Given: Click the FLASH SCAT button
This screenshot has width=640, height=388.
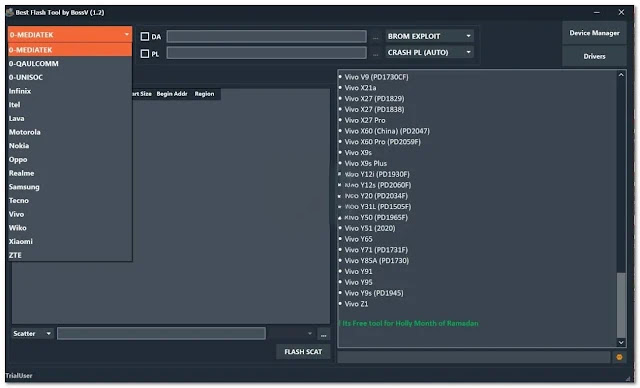Looking at the screenshot, I should coord(303,351).
